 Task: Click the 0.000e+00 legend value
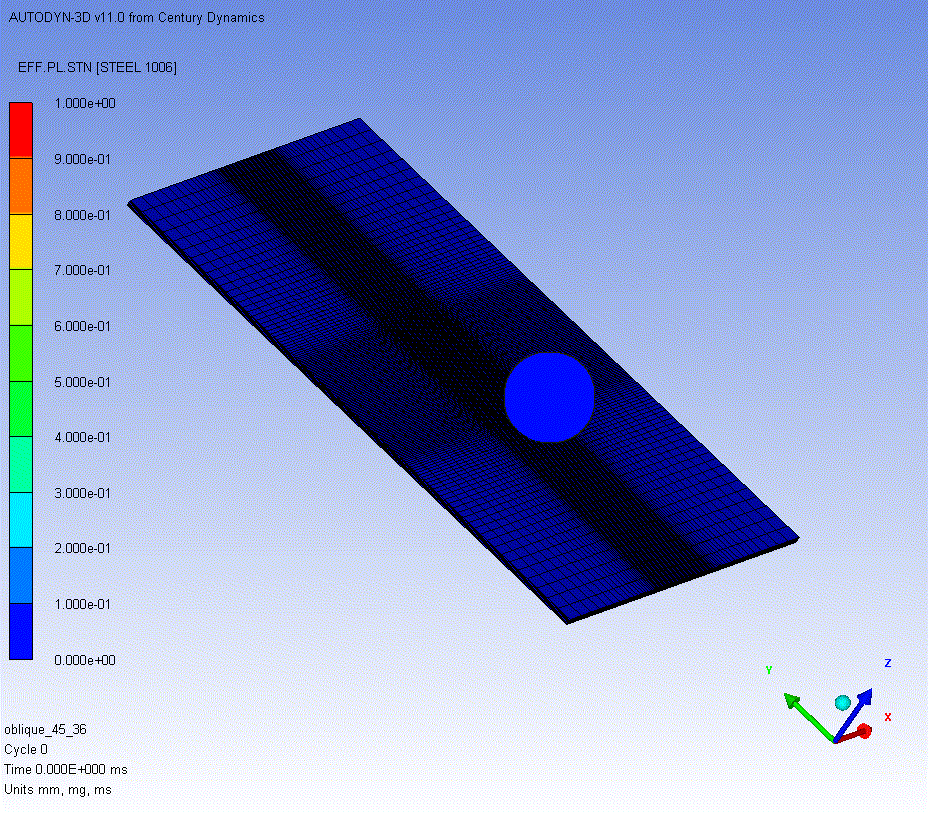[85, 660]
